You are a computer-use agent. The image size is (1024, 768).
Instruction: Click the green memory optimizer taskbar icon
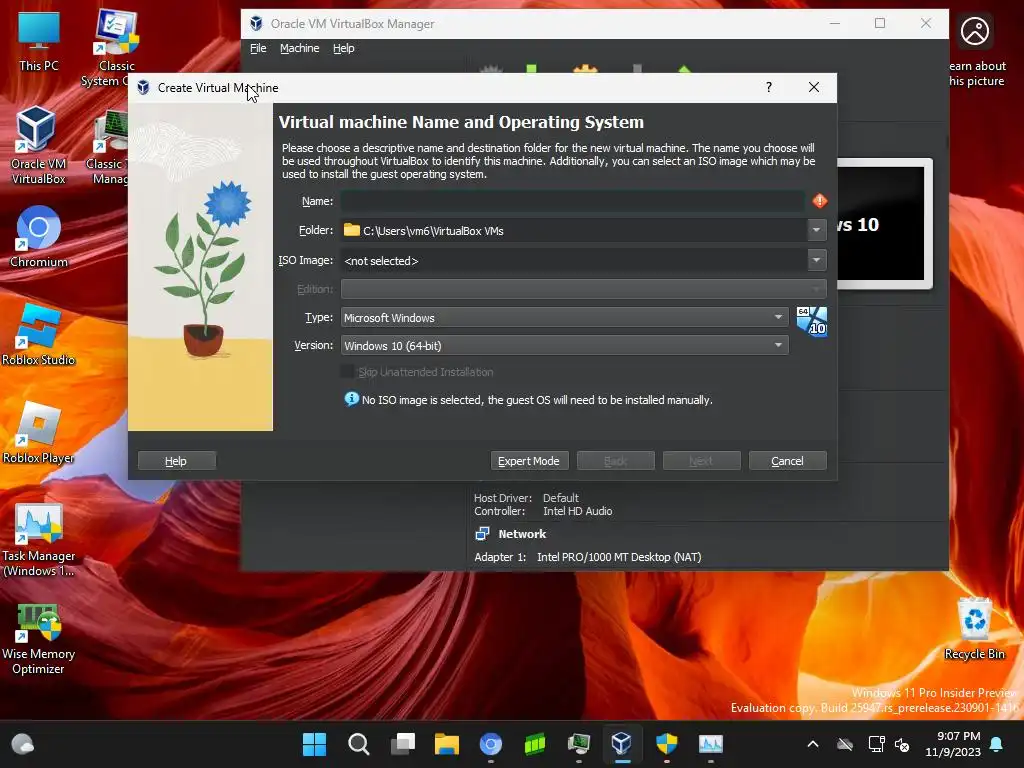(534, 744)
